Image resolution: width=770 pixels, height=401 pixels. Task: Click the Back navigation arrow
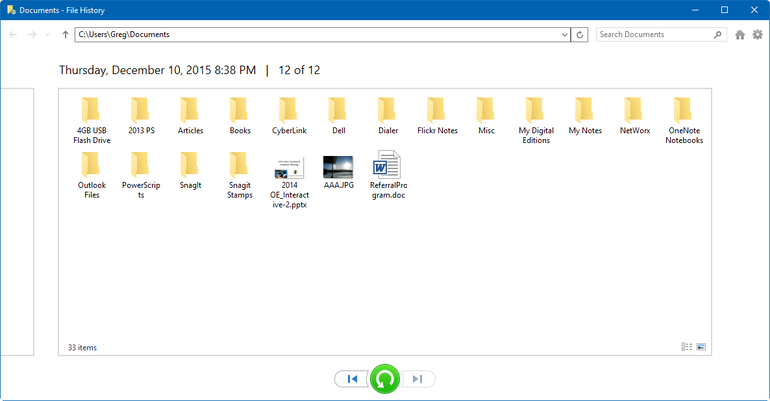tap(13, 34)
